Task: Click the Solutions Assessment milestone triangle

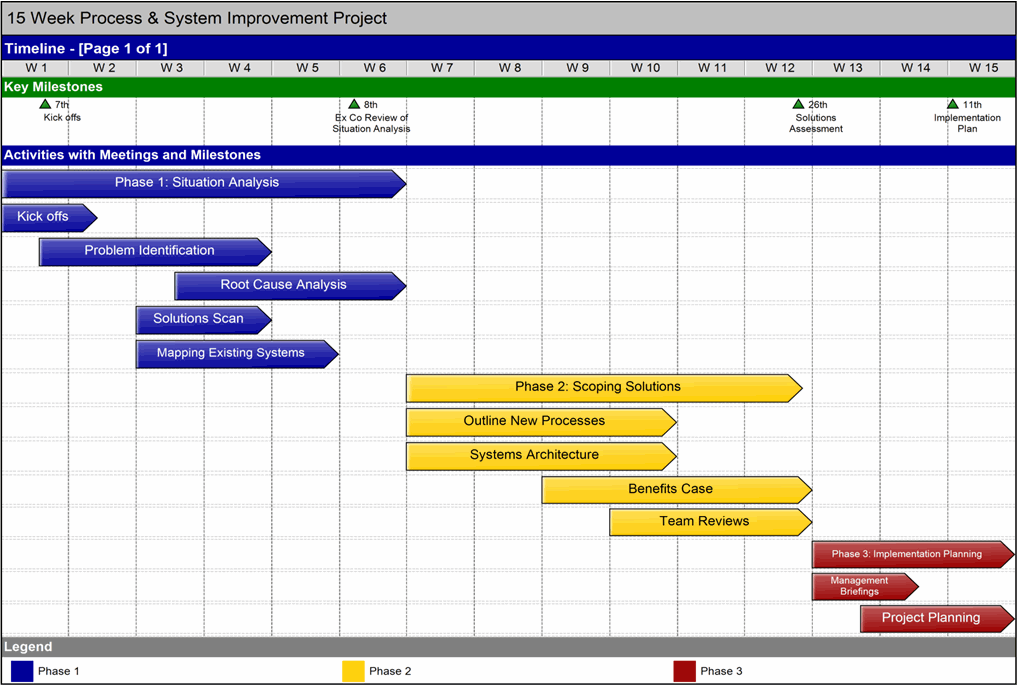Action: pos(799,104)
